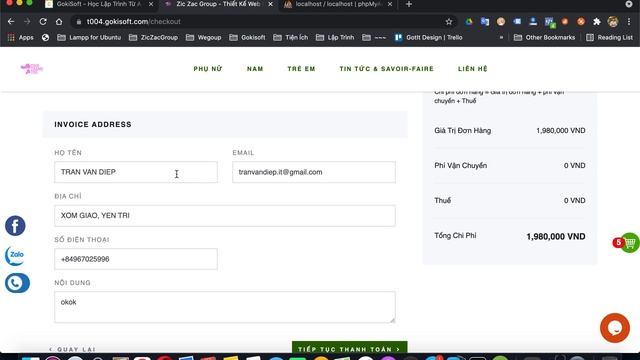
Task: Expand the Lập Trình bookmark folder
Action: point(335,38)
